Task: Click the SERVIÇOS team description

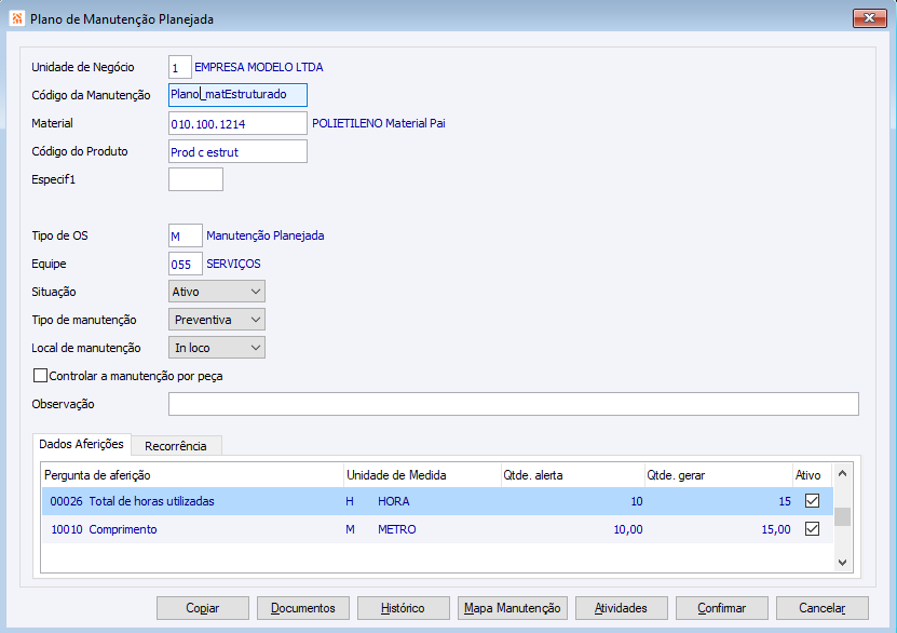Action: pyautogui.click(x=233, y=264)
